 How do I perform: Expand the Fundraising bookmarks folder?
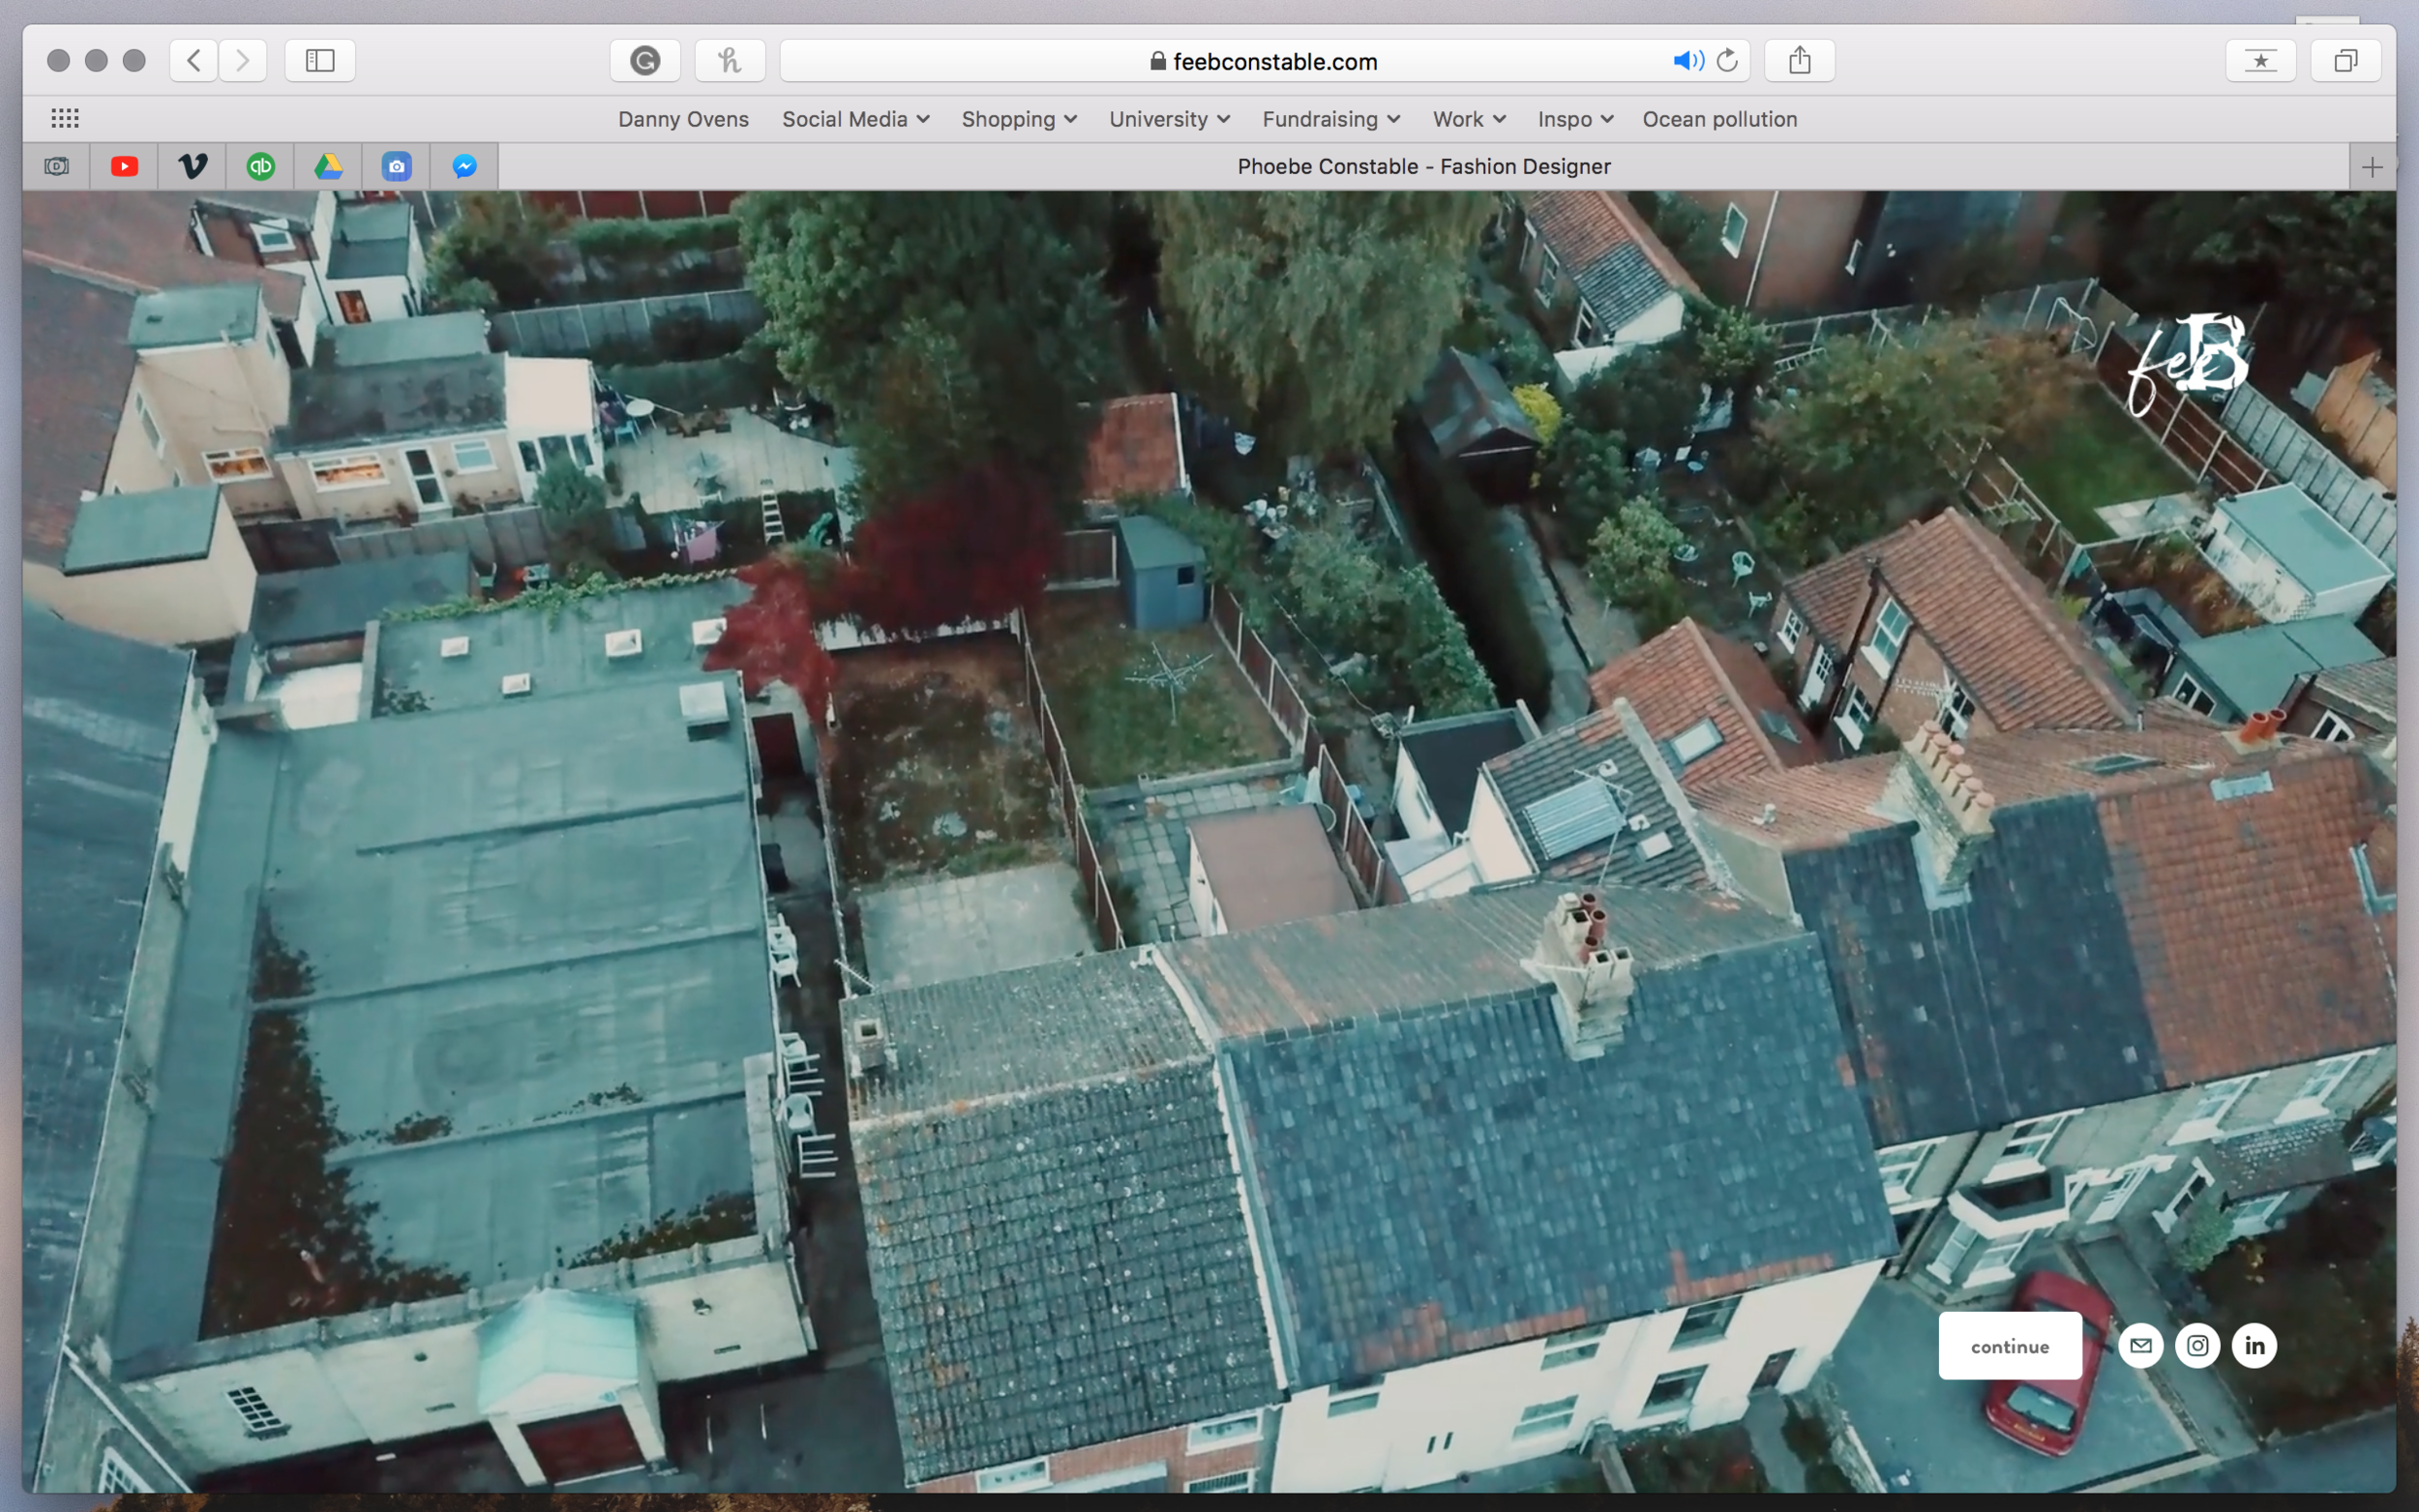pos(1331,119)
